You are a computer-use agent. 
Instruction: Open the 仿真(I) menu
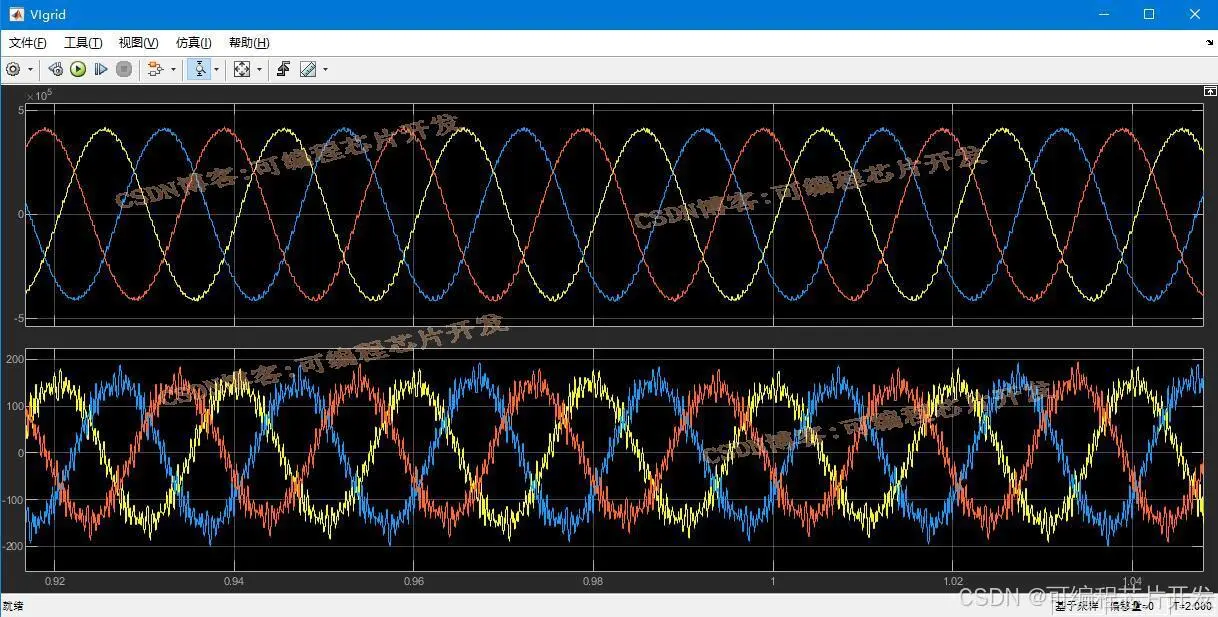[x=194, y=43]
